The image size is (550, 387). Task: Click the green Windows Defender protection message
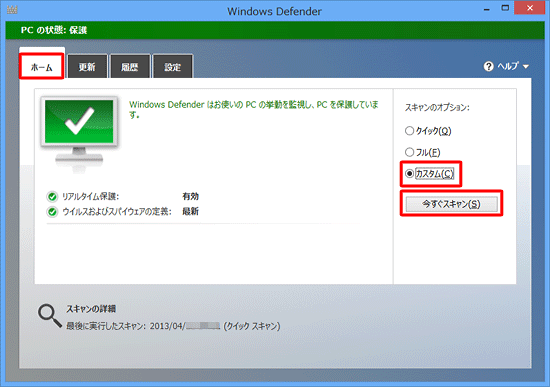click(x=254, y=109)
